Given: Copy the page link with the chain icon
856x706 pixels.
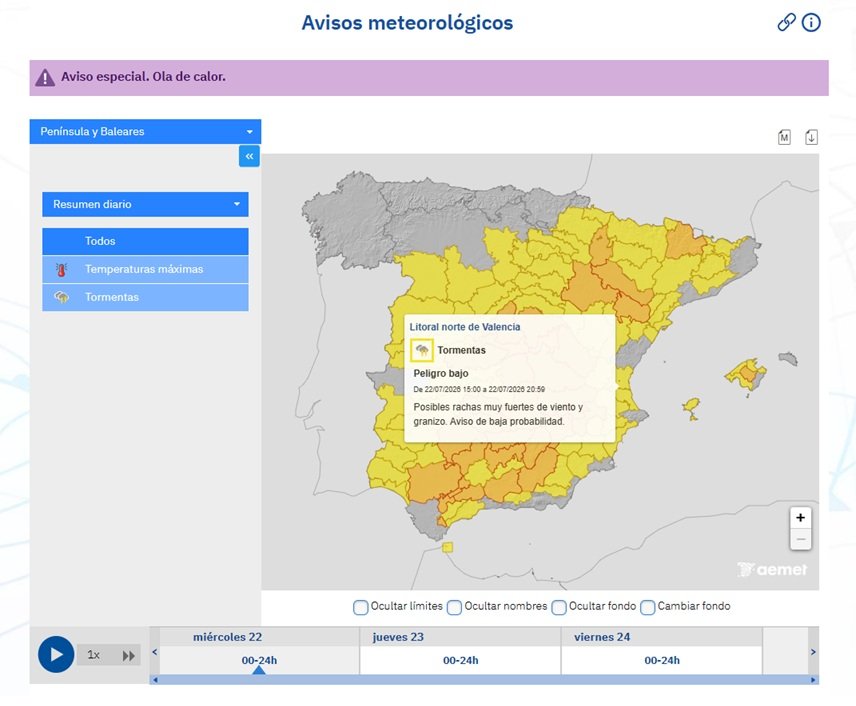Looking at the screenshot, I should coord(786,22).
